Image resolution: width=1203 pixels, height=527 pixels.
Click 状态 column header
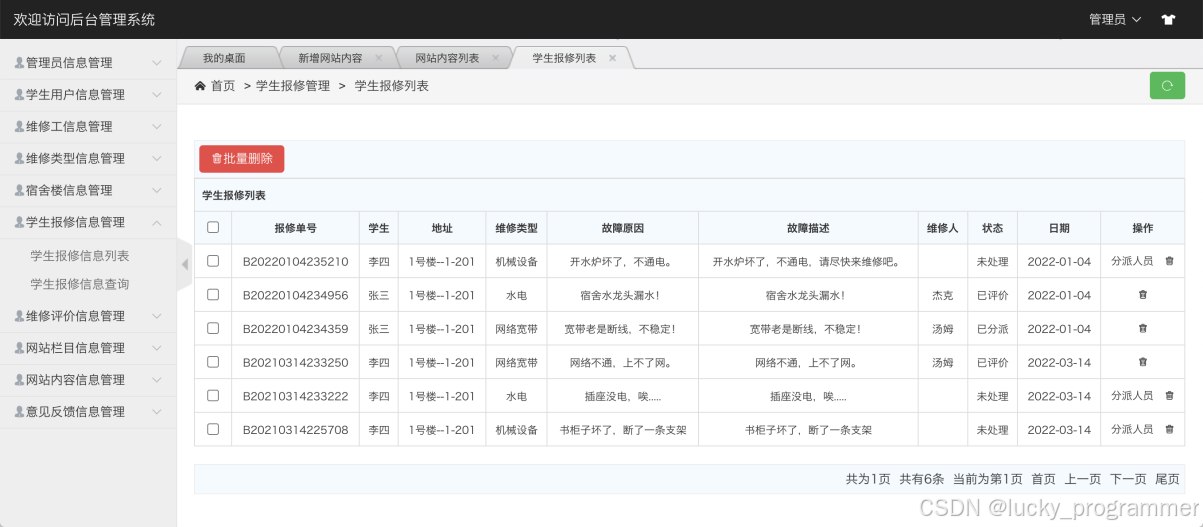coord(992,228)
